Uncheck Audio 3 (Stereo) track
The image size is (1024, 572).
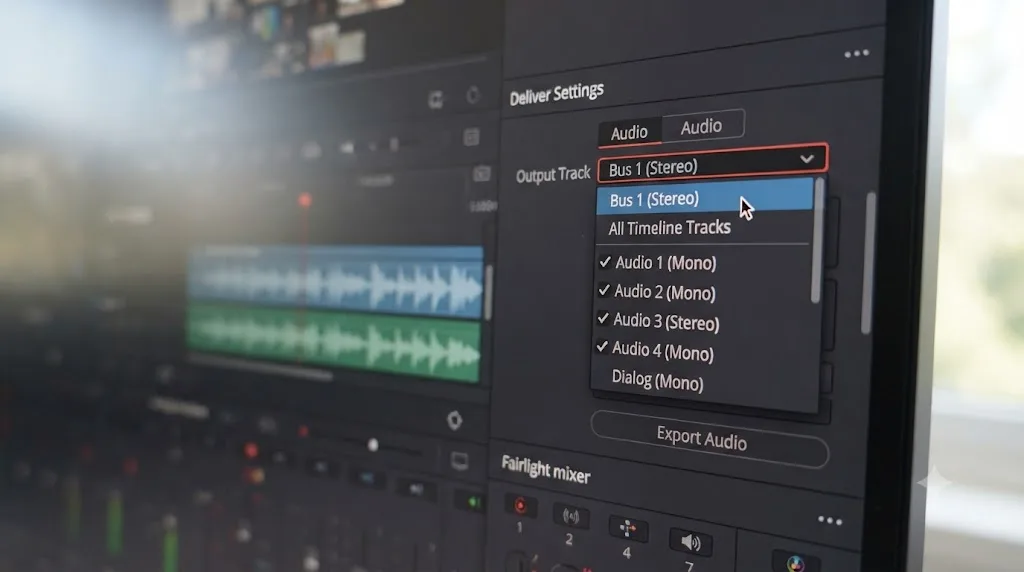coord(603,319)
